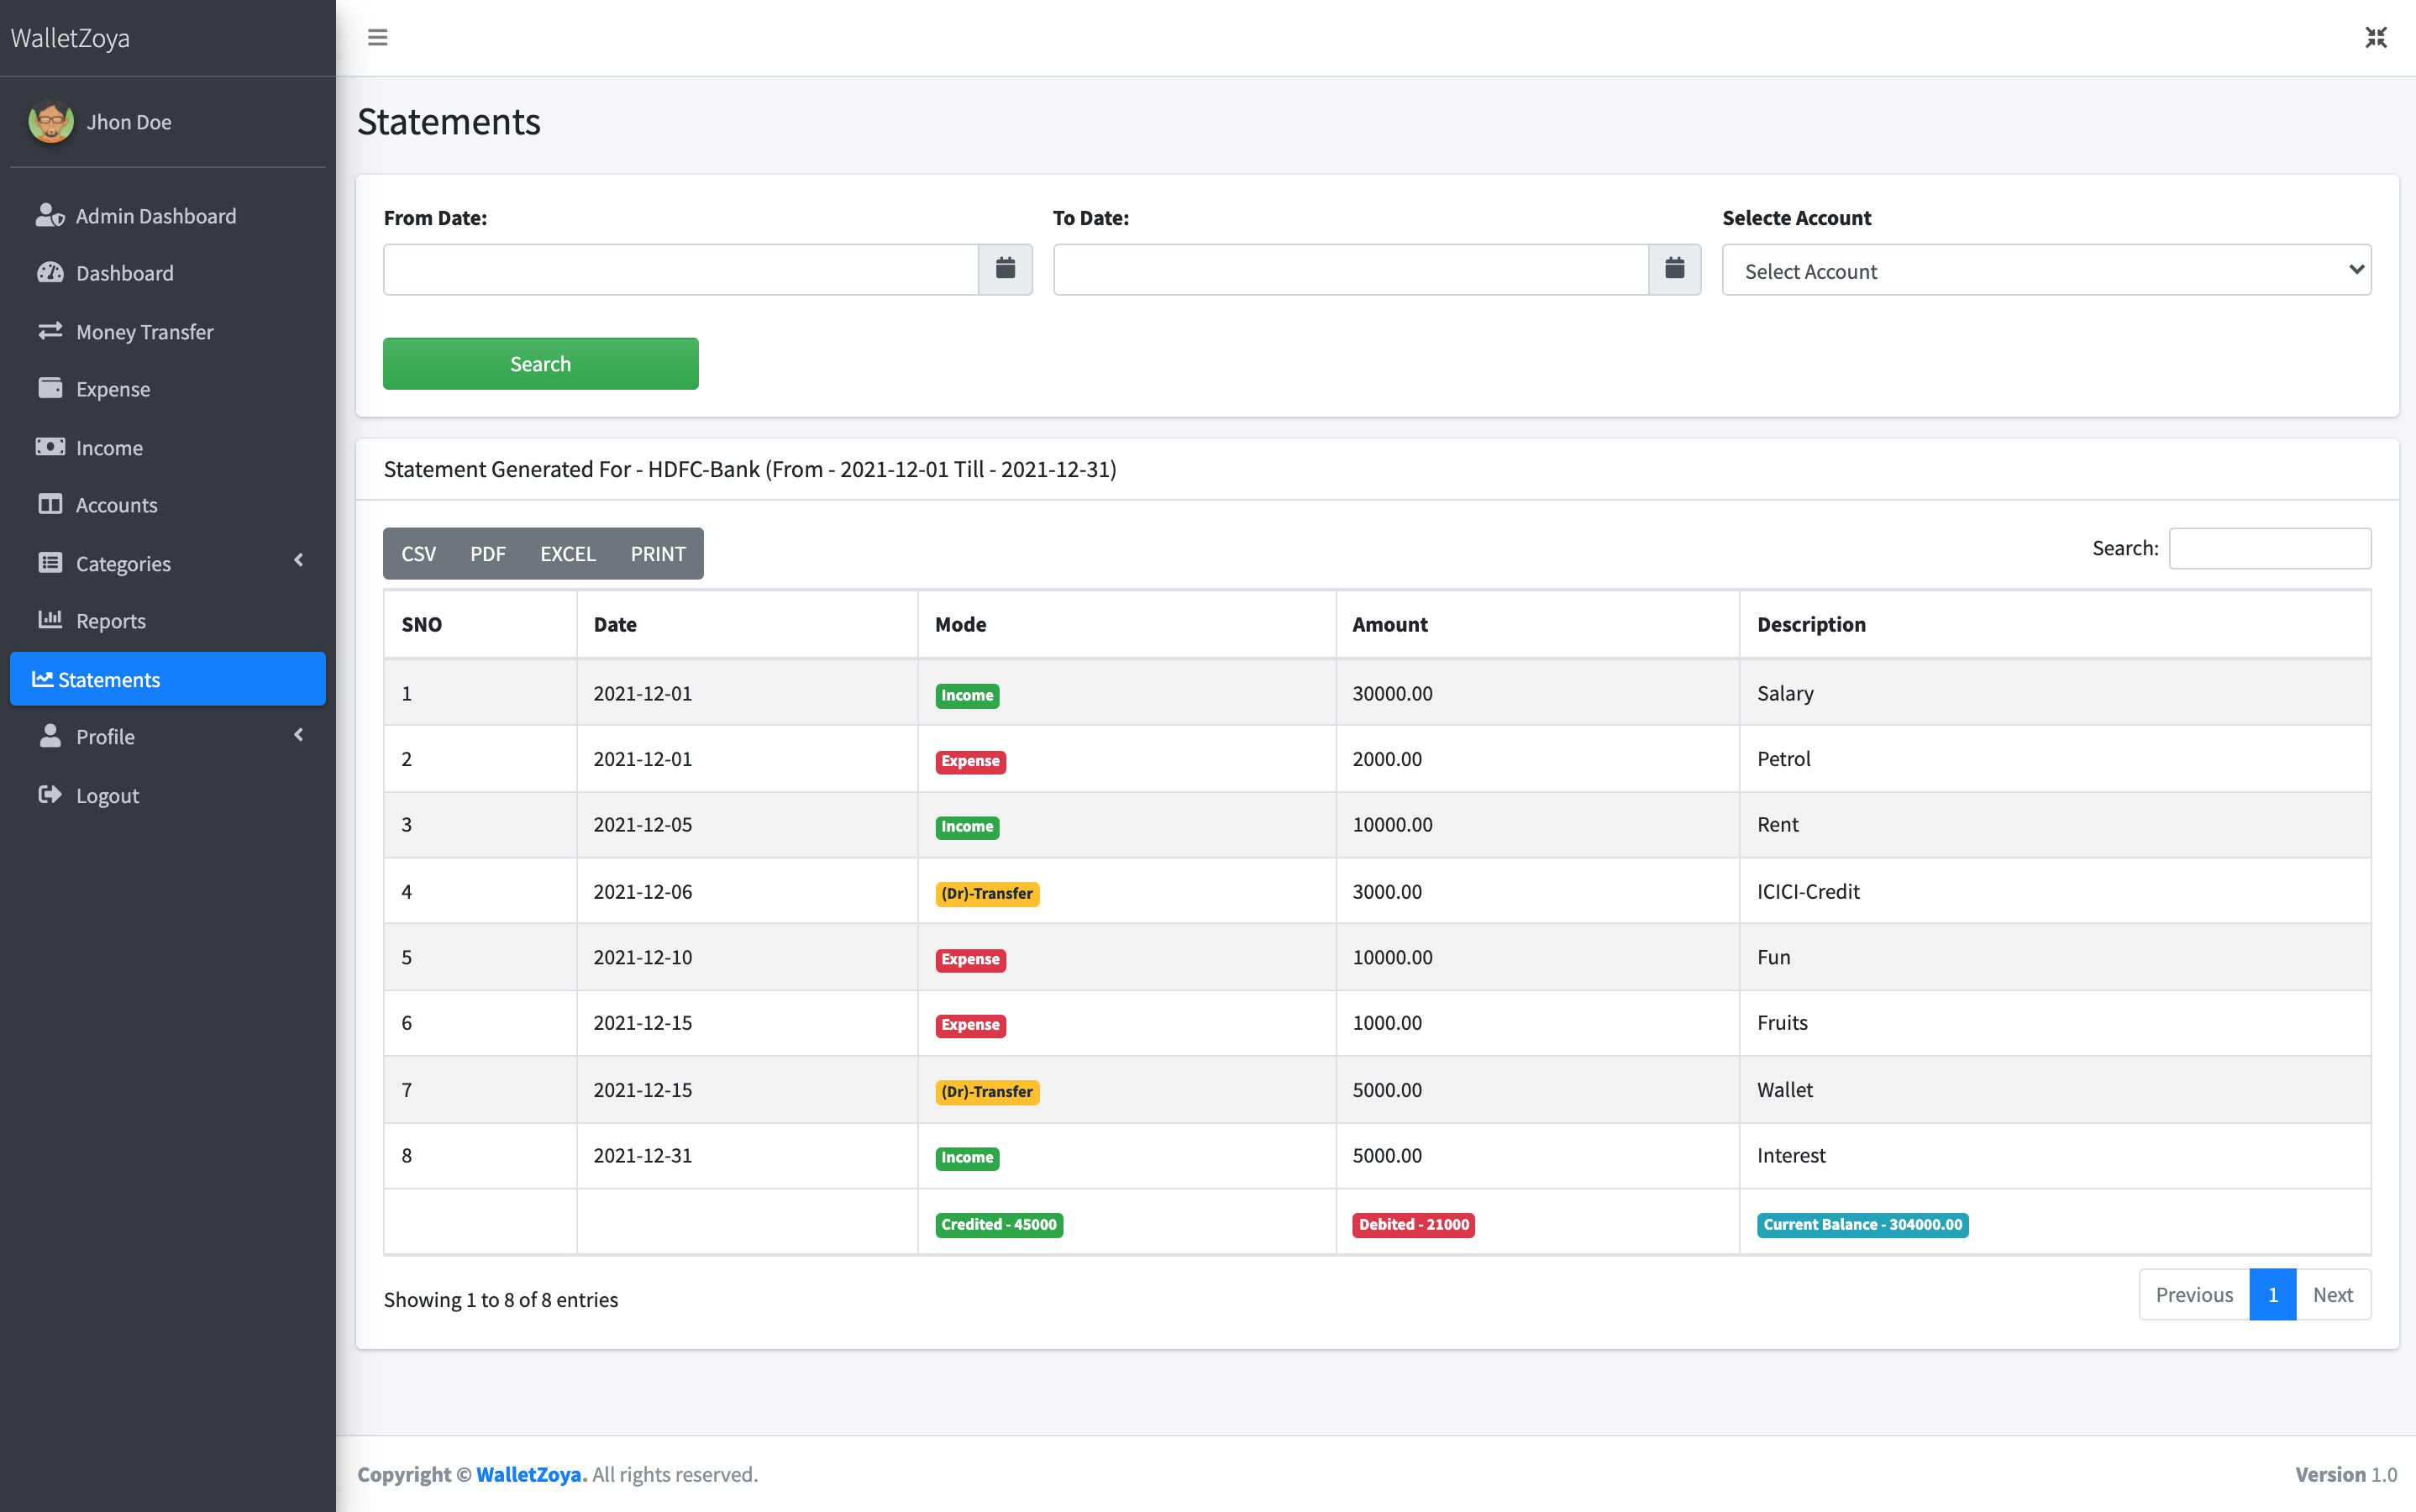Click the table Search input field
Image resolution: width=2416 pixels, height=1512 pixels.
2269,548
